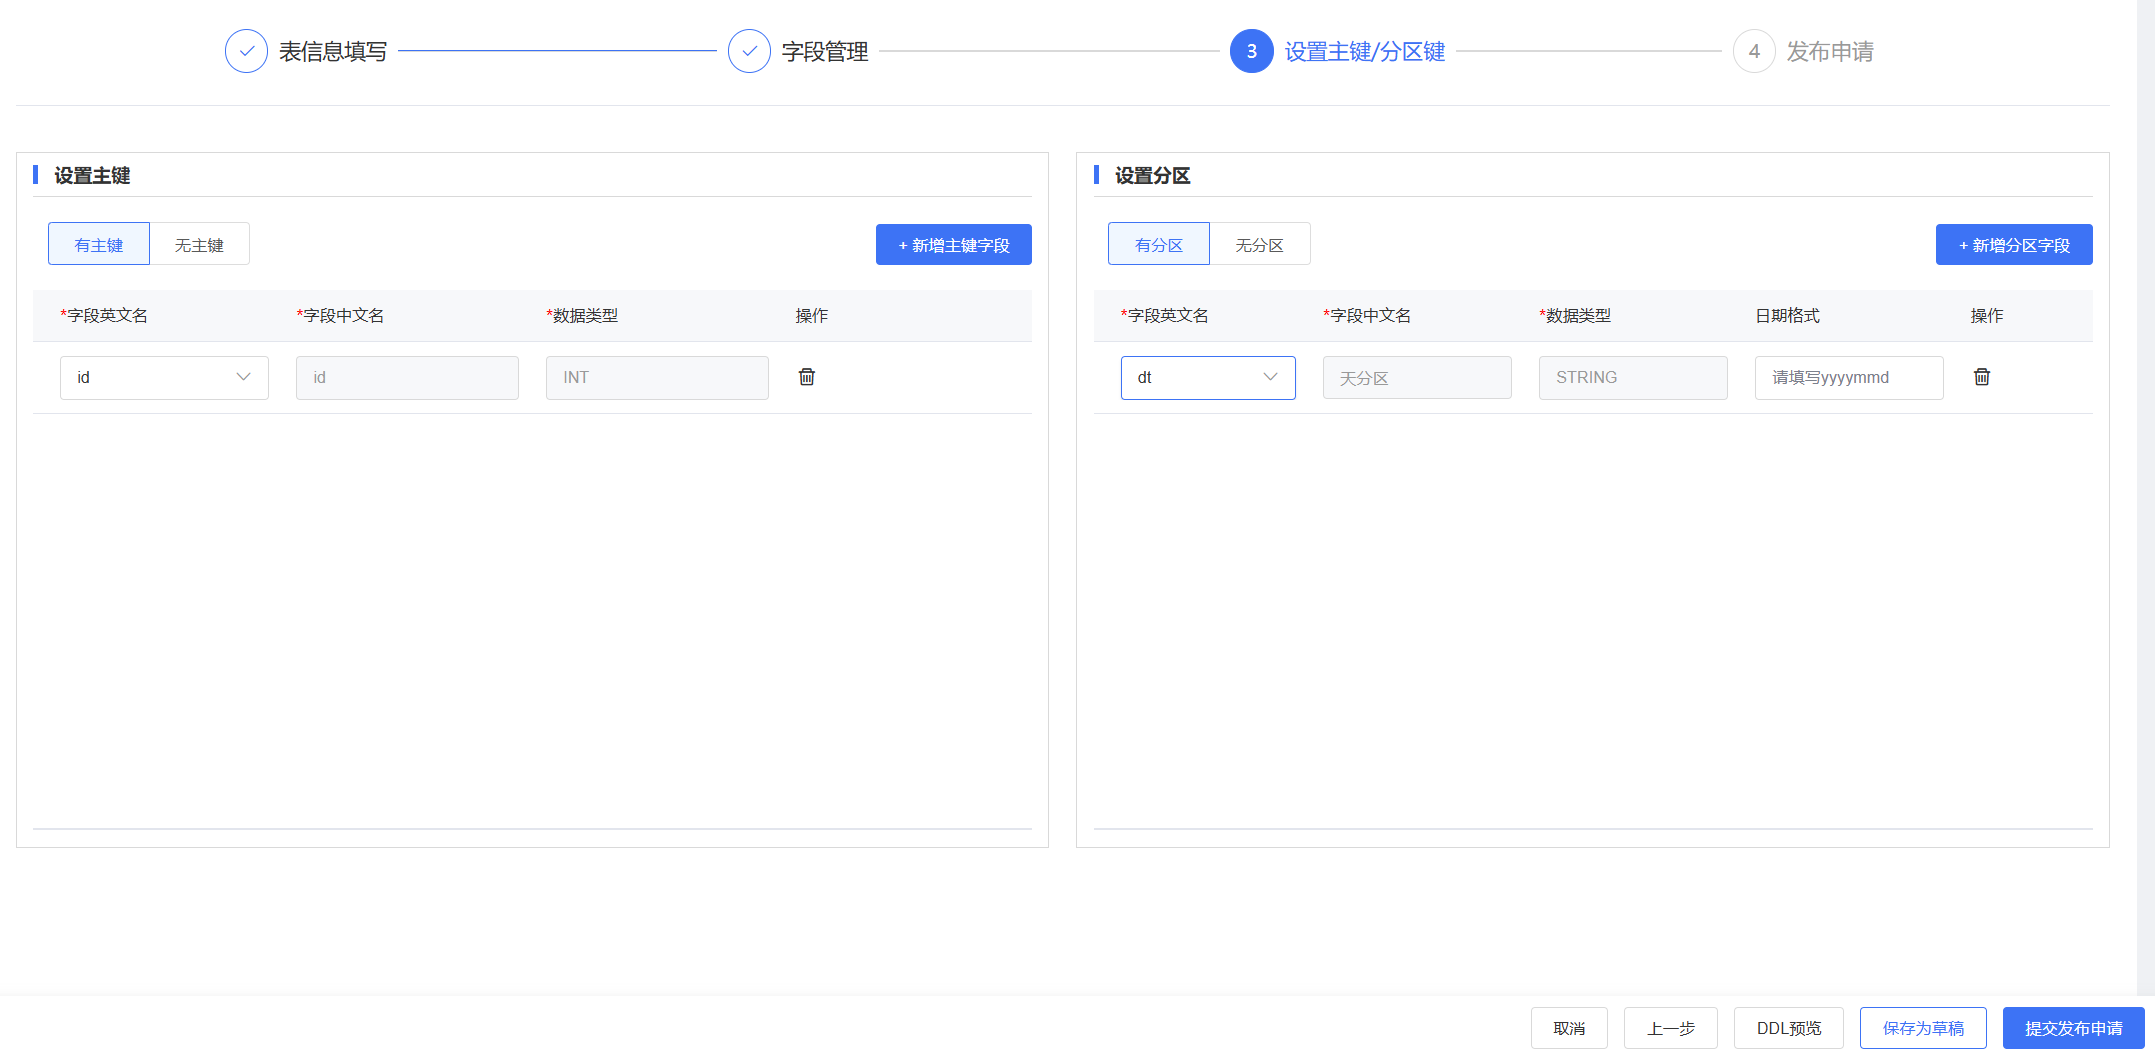Select the 无主键 option

point(199,244)
